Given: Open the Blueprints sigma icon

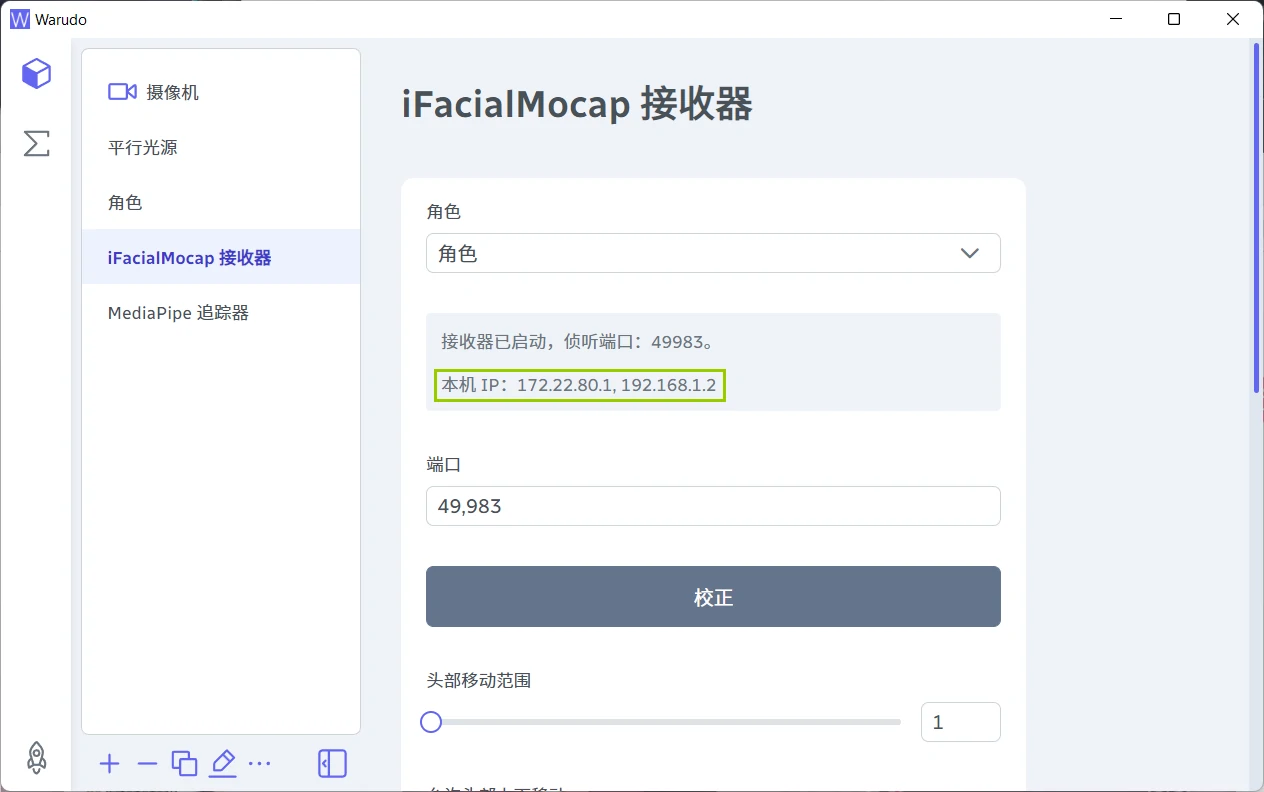Looking at the screenshot, I should pos(36,143).
